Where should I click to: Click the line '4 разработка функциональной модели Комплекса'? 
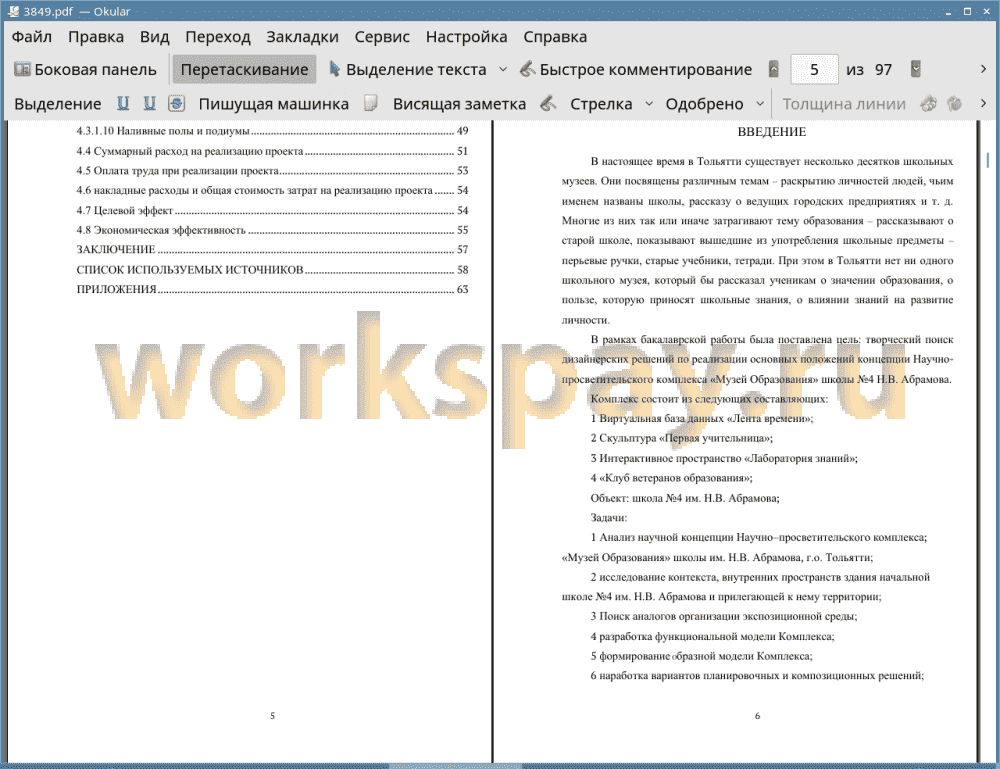tap(712, 636)
